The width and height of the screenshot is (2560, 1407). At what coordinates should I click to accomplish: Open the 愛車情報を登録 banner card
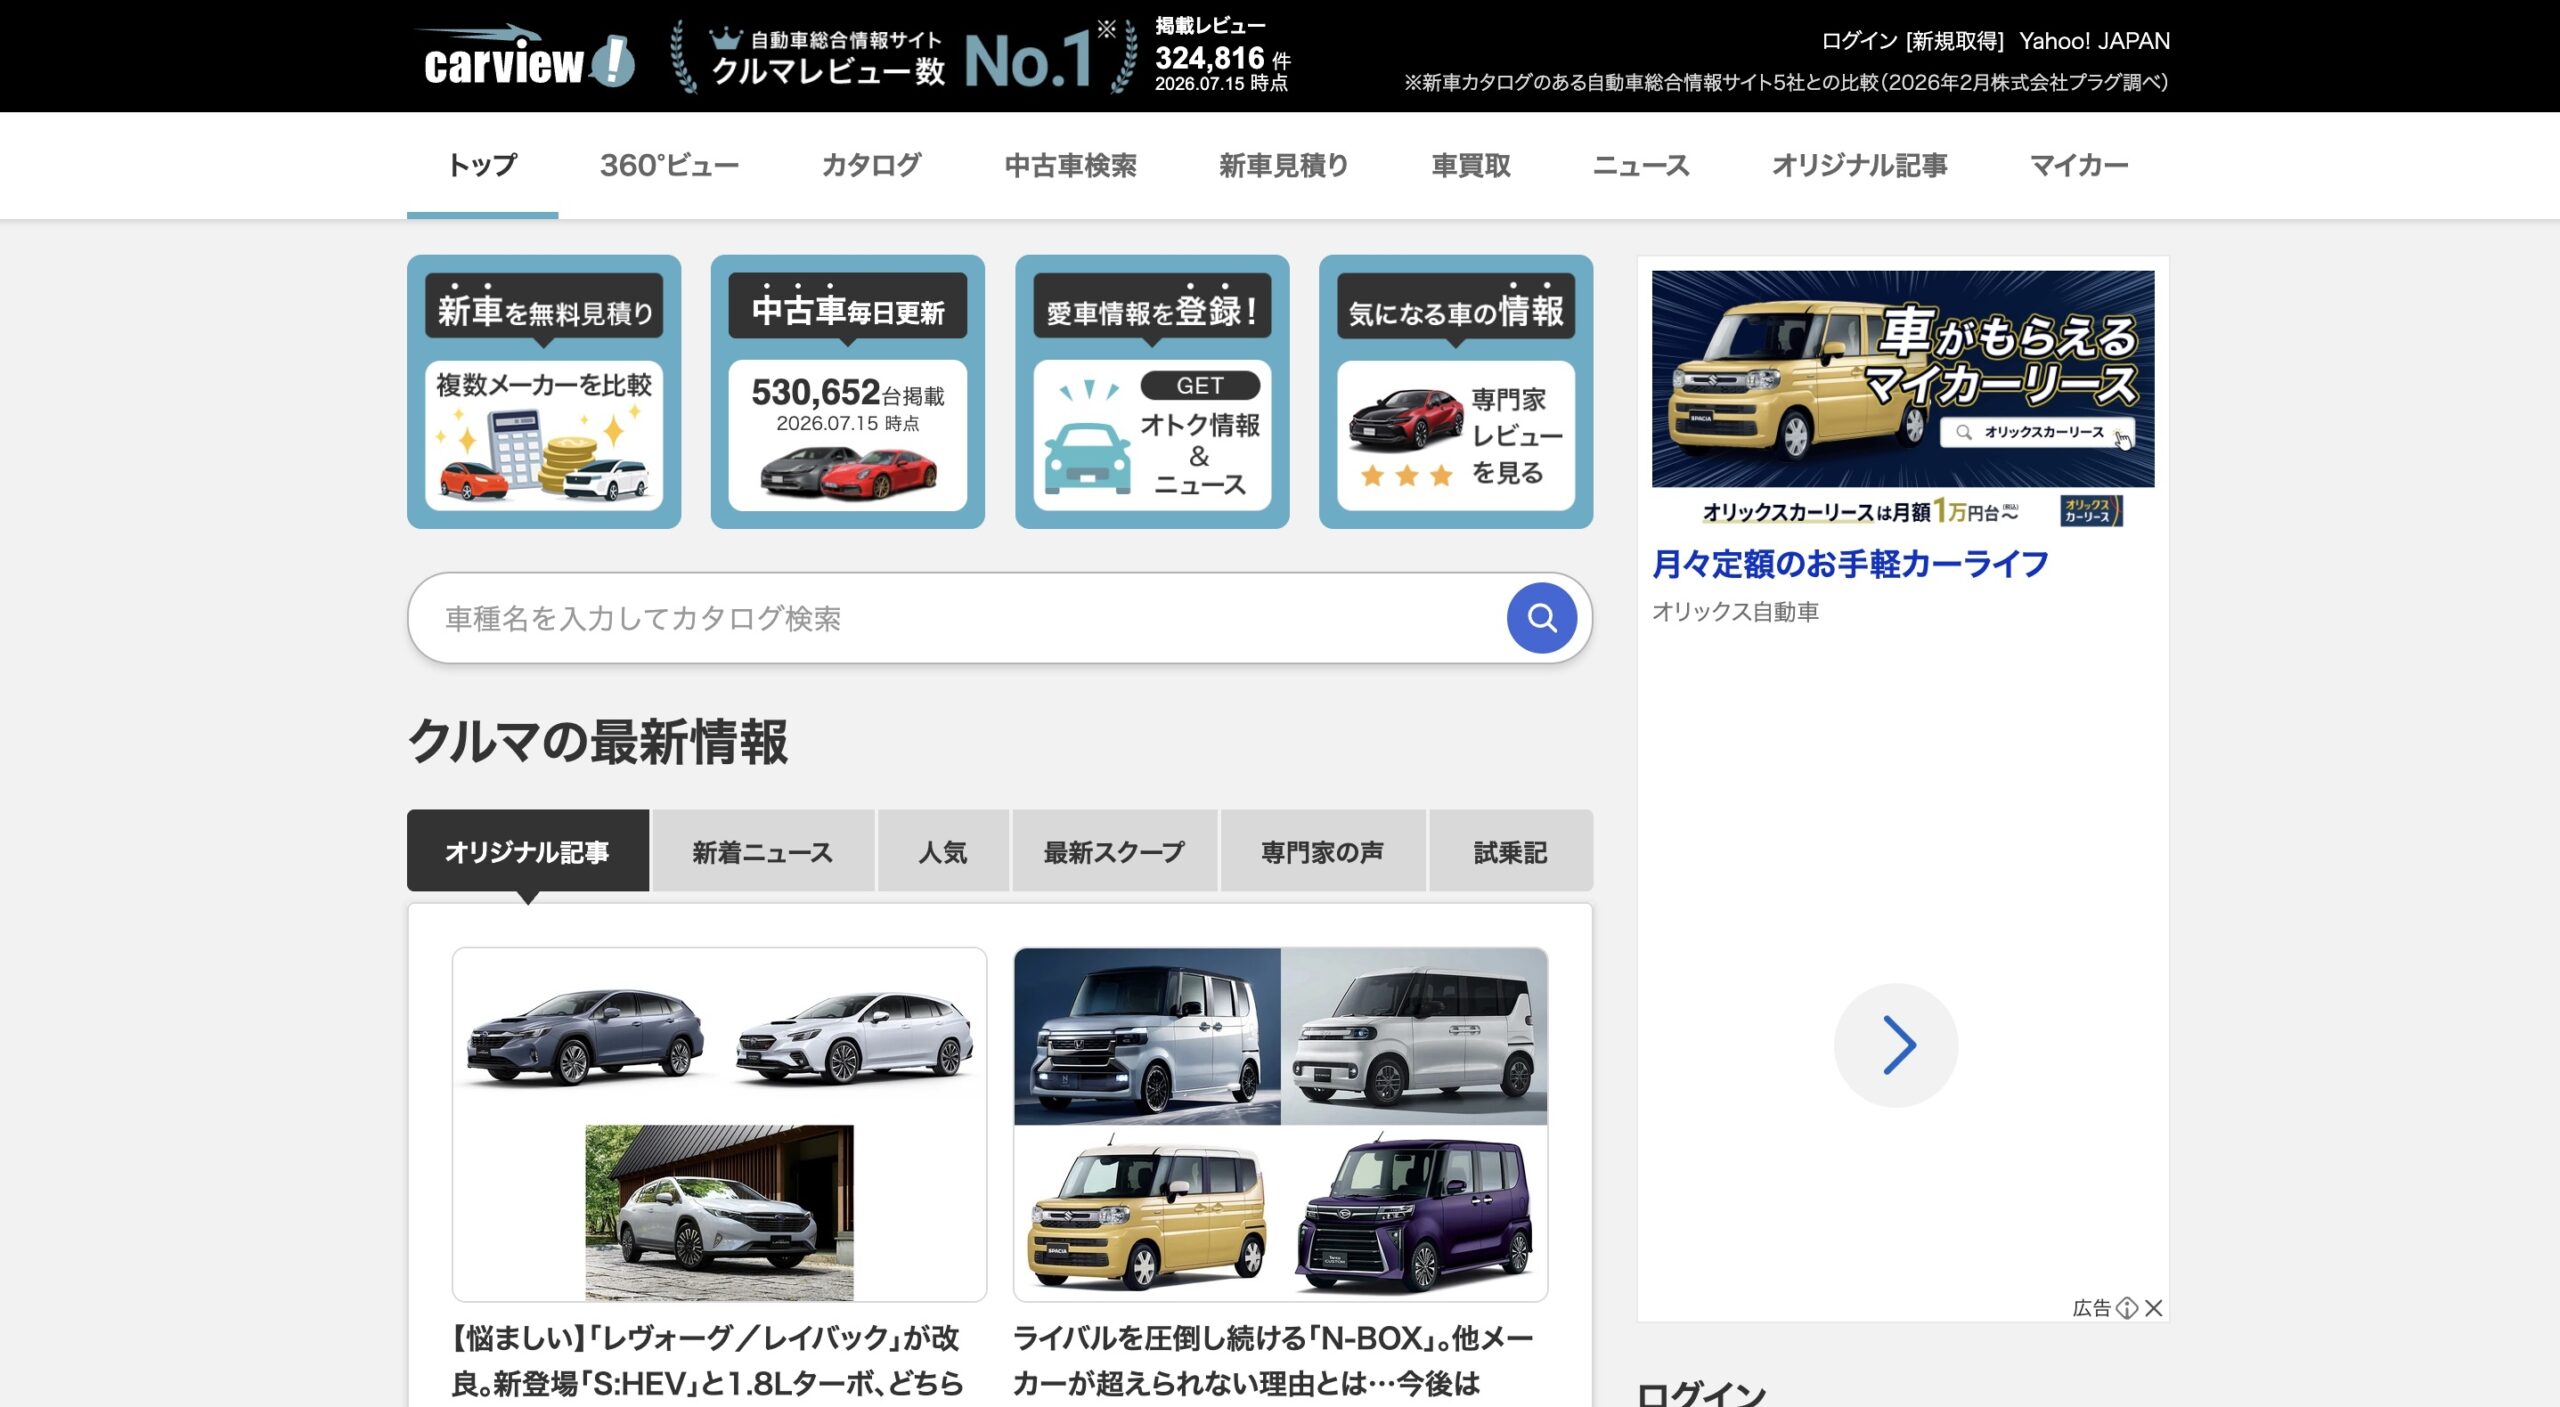1152,391
